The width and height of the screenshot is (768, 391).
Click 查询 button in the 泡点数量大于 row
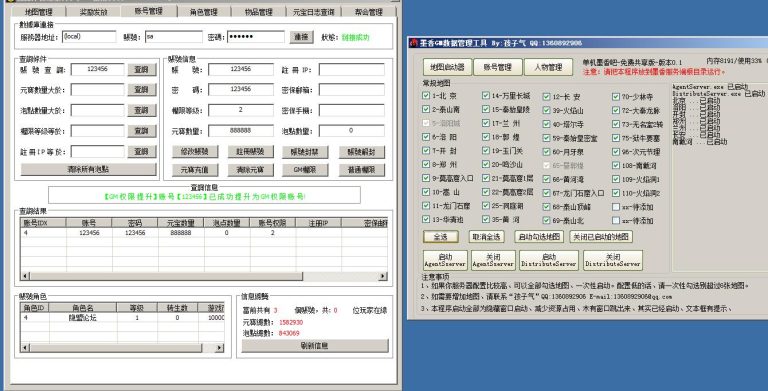pyautogui.click(x=142, y=110)
